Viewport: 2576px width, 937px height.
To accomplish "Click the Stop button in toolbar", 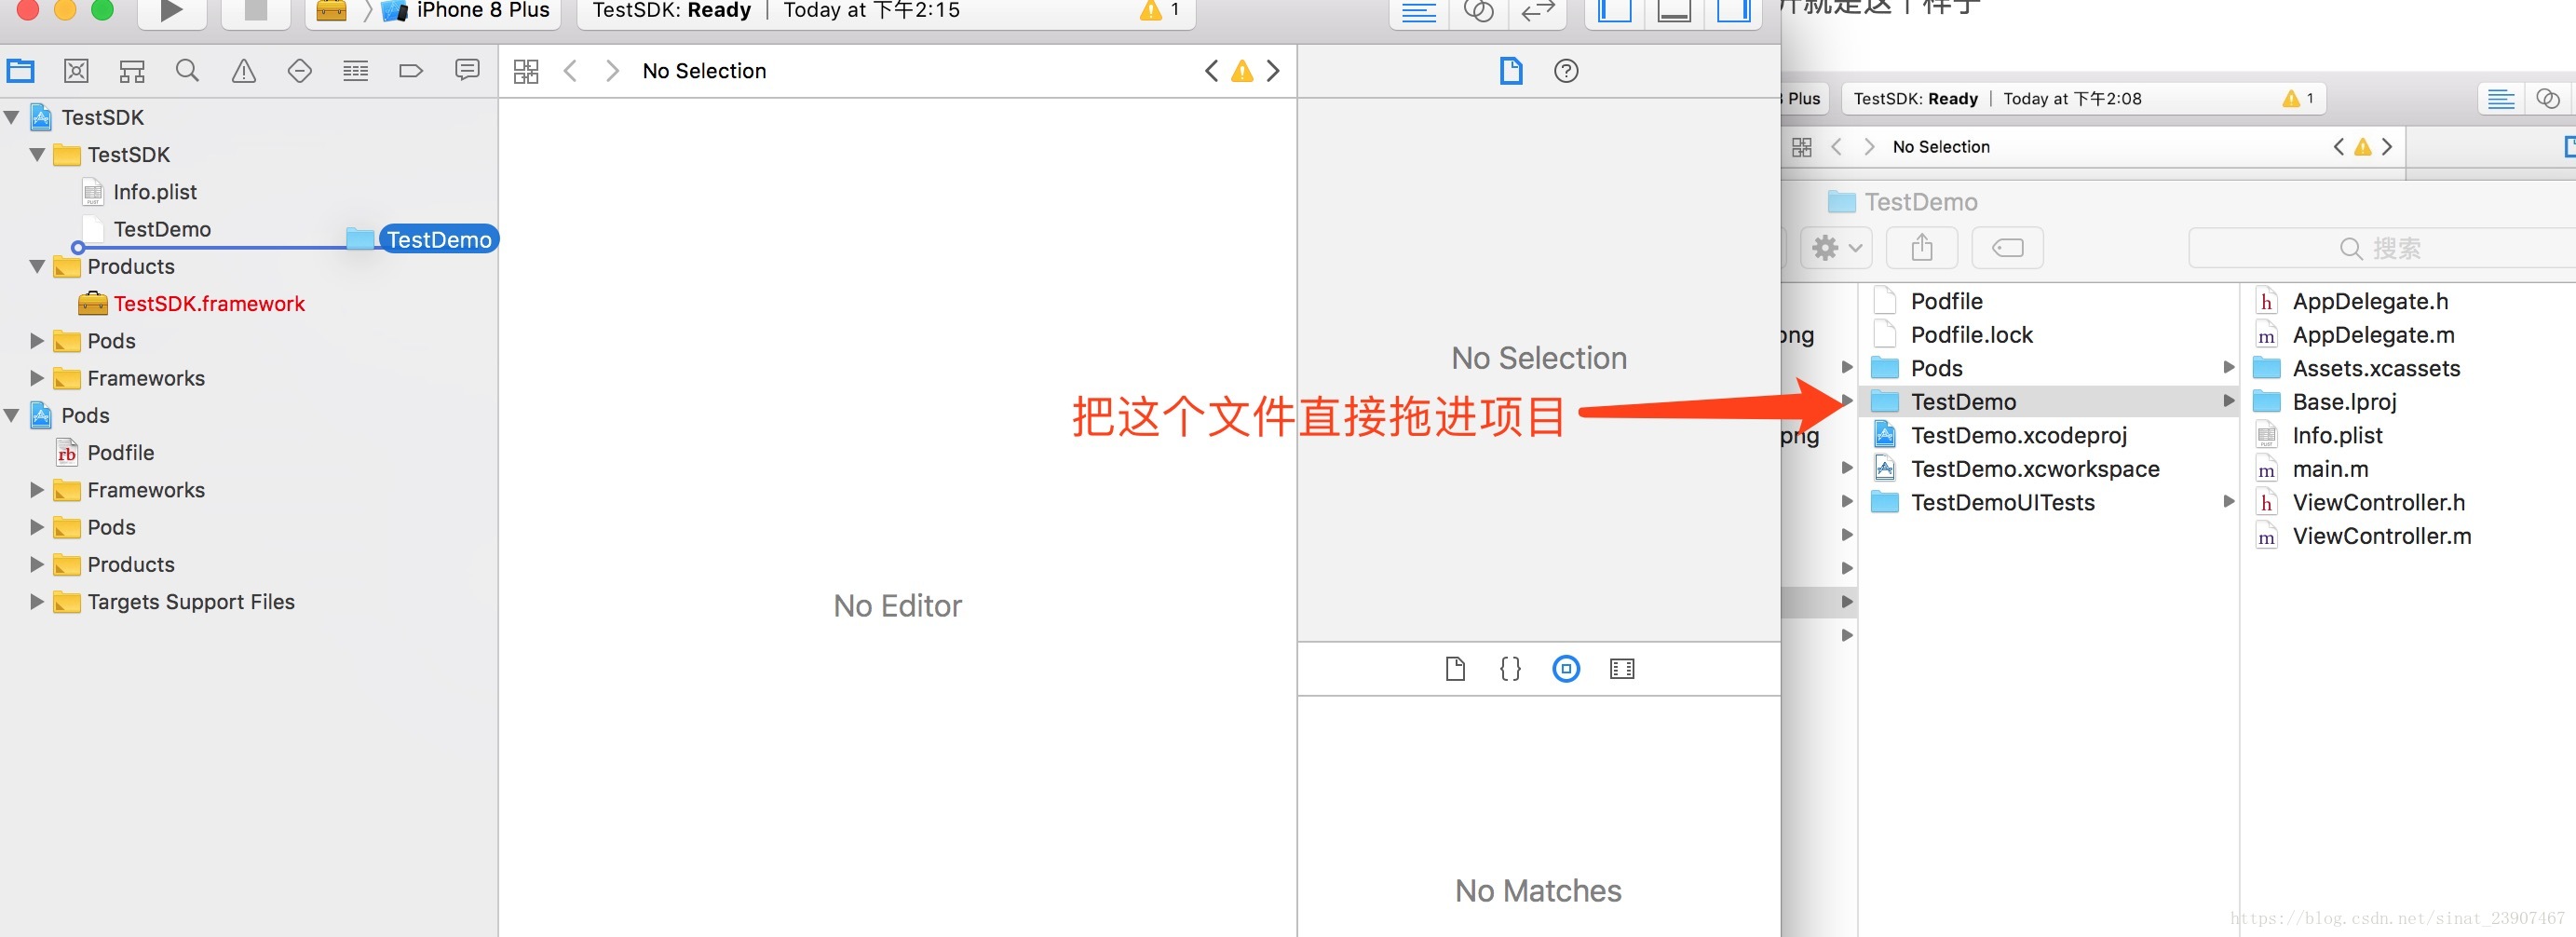I will (x=256, y=11).
